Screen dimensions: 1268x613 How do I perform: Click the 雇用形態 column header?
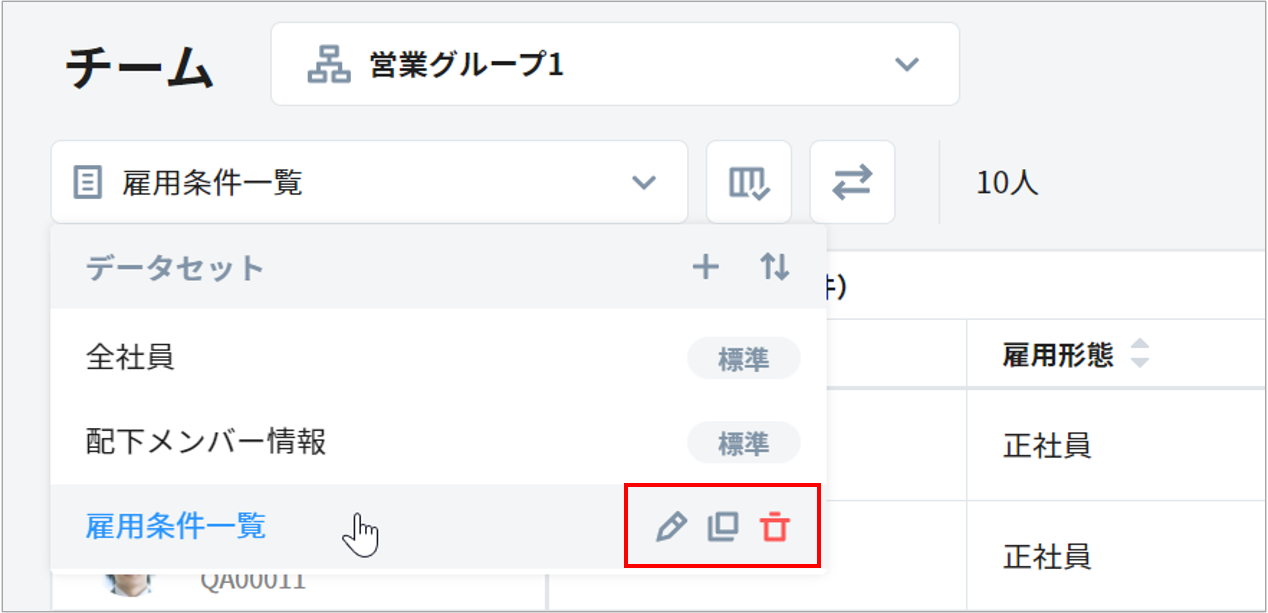coord(1058,355)
